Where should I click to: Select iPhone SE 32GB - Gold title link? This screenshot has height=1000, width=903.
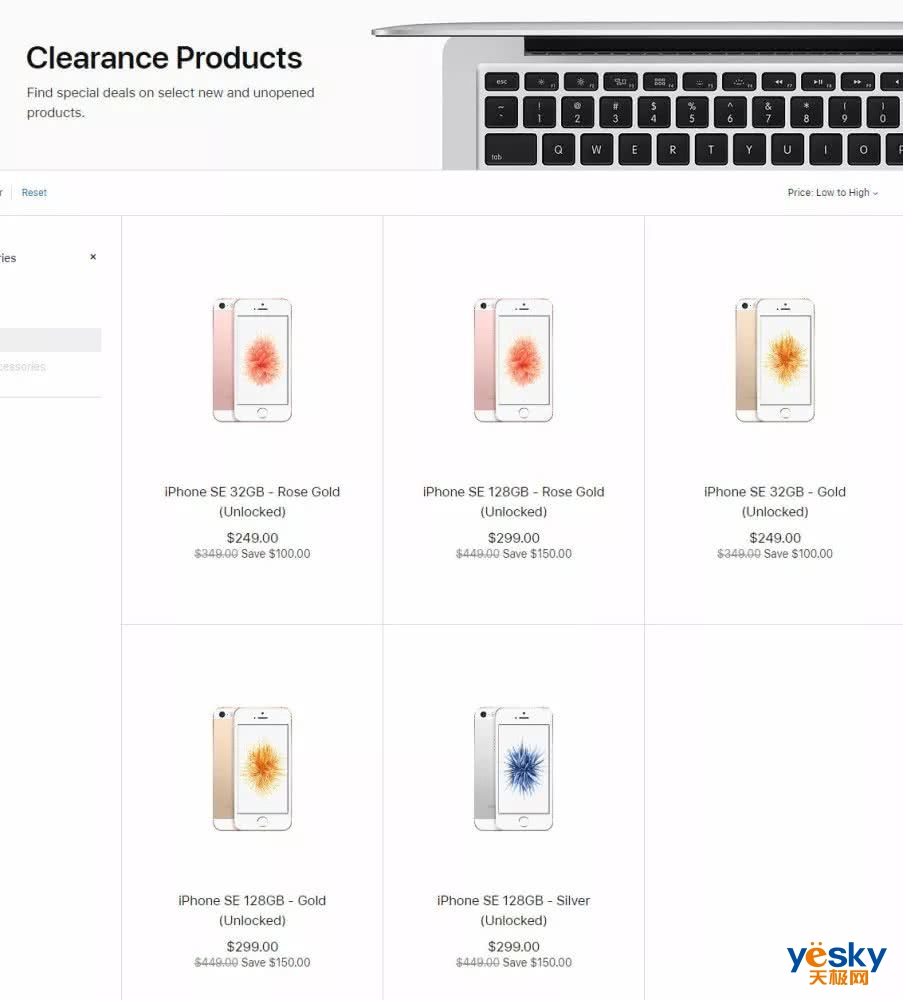tap(775, 502)
